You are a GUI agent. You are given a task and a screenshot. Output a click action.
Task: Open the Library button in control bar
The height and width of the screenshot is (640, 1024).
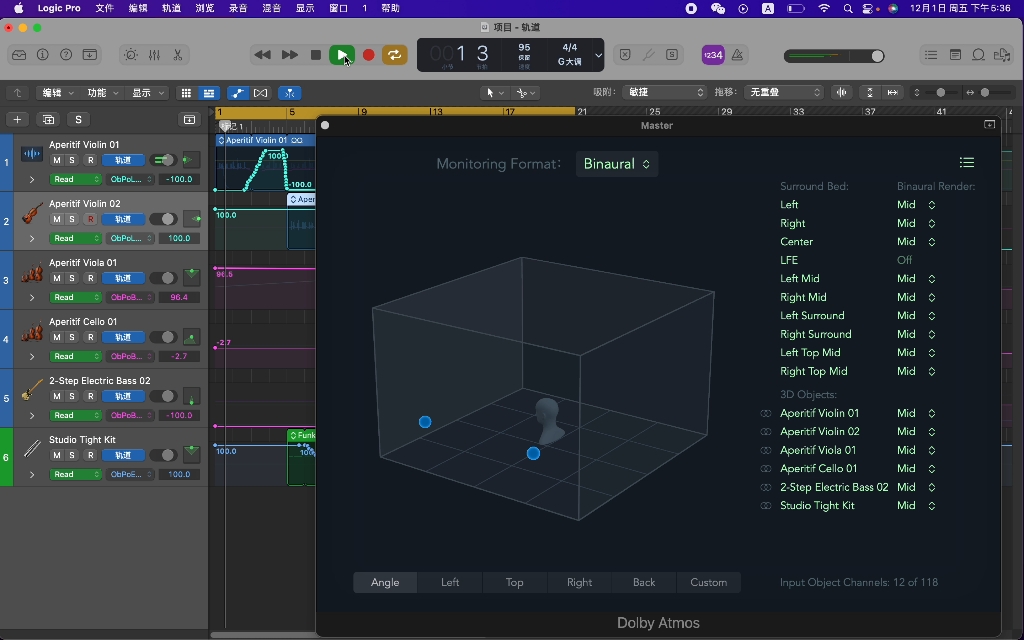click(x=19, y=55)
